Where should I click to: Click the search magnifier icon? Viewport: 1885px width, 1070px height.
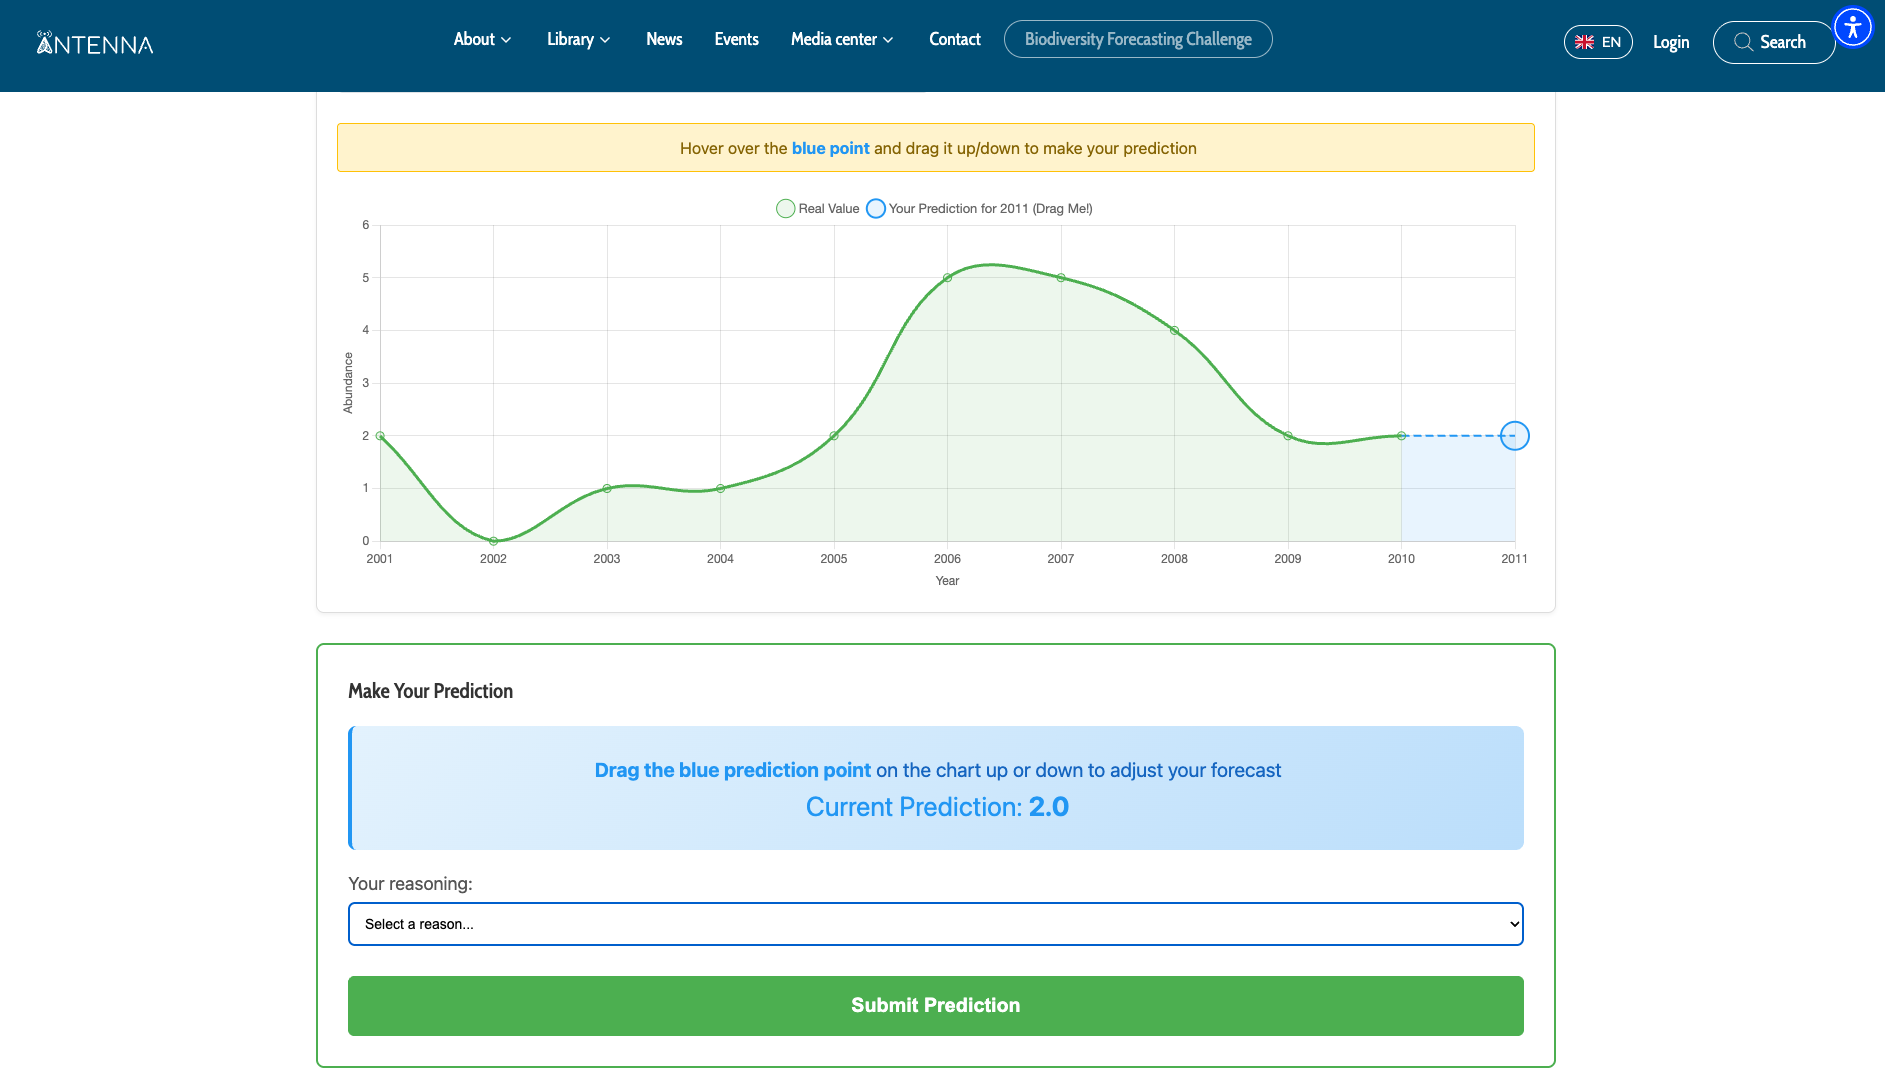click(x=1743, y=42)
